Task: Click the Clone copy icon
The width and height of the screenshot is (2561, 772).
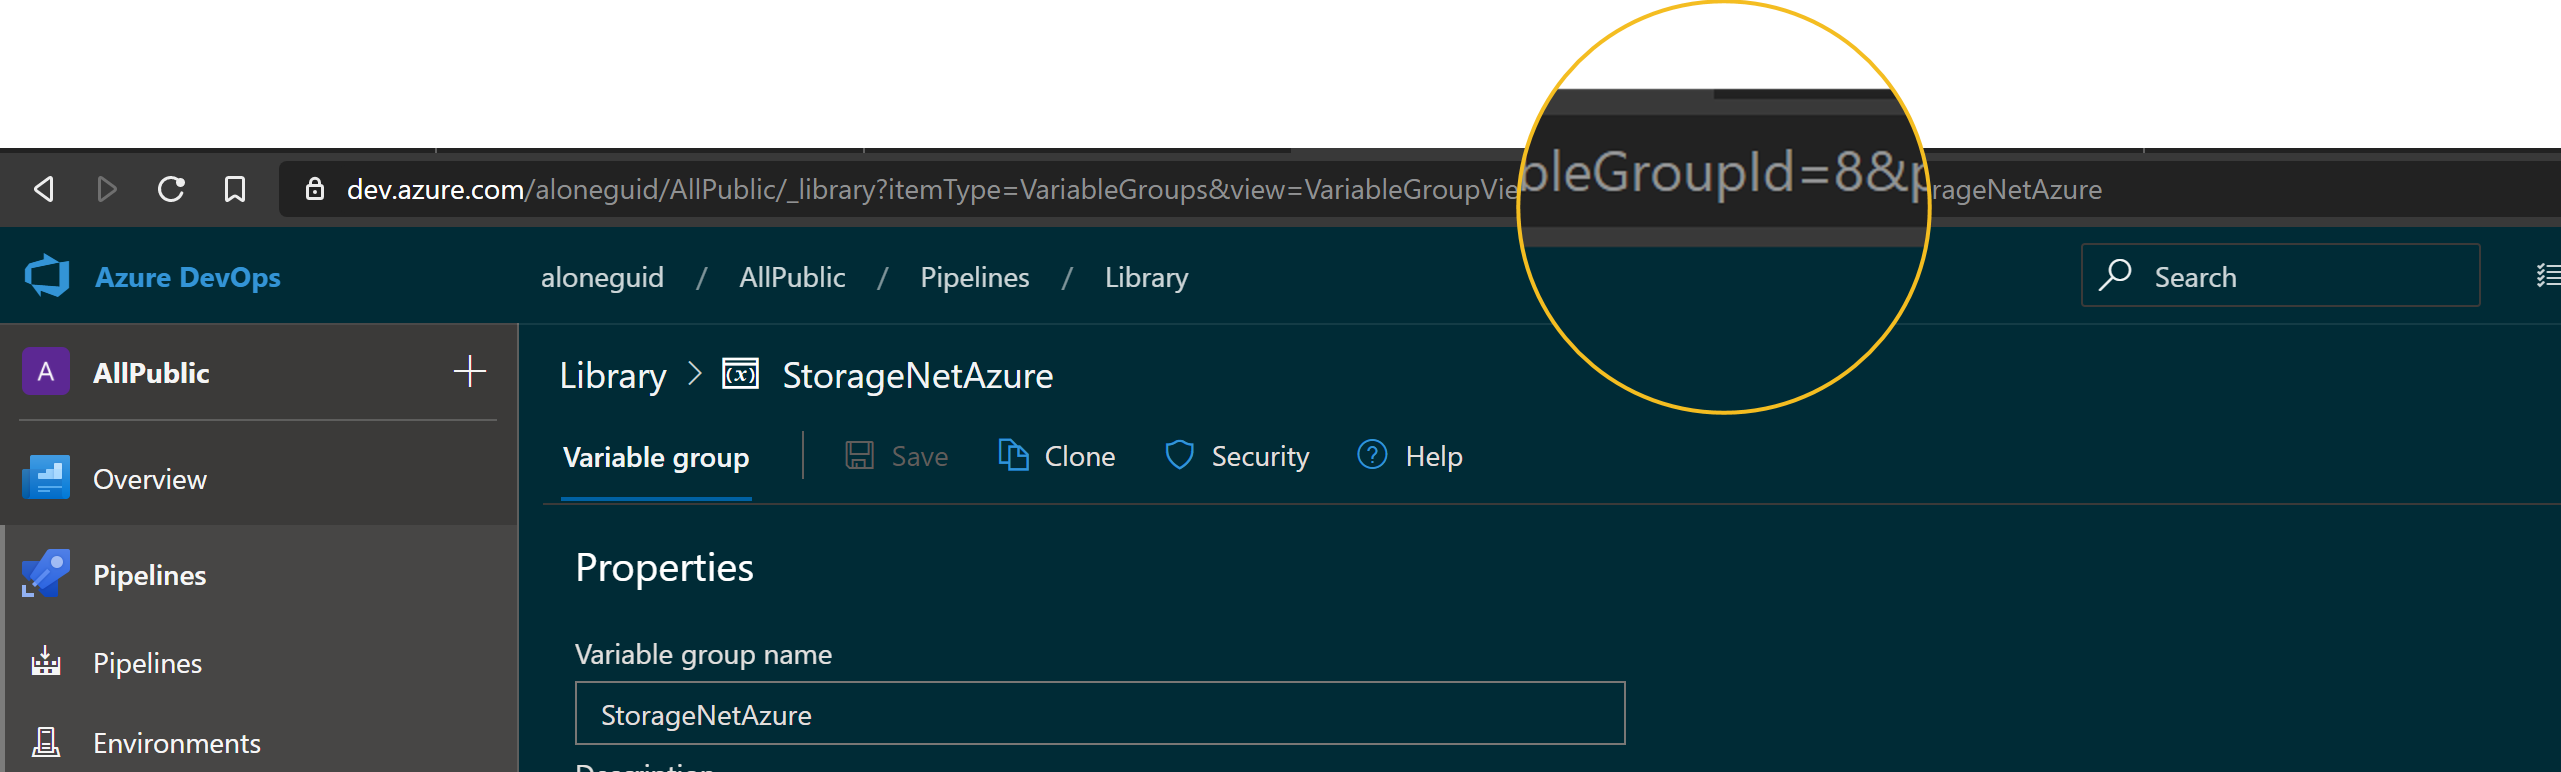Action: 1014,455
